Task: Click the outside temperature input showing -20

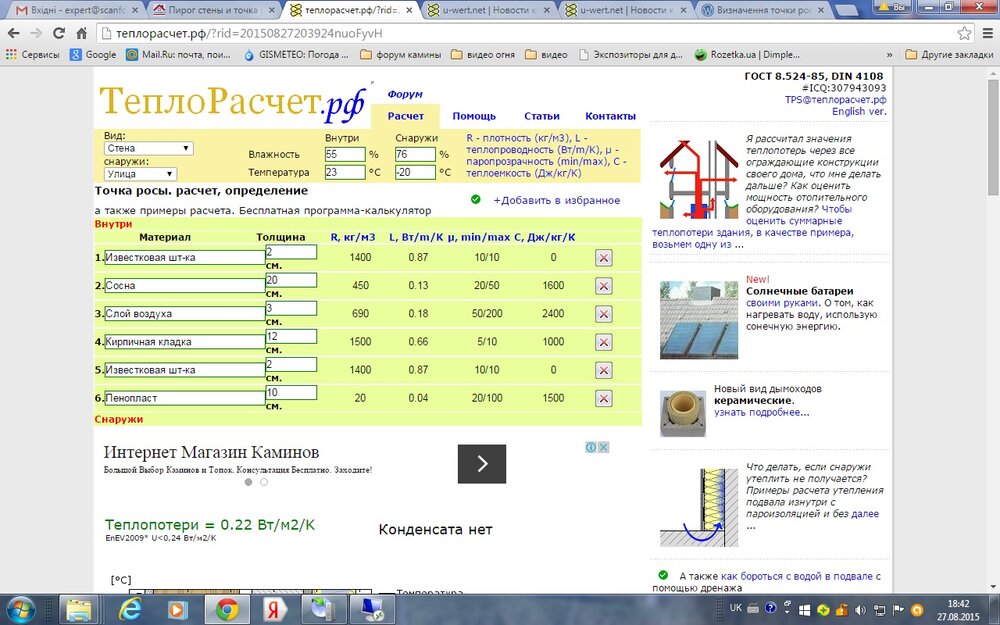Action: coord(417,170)
